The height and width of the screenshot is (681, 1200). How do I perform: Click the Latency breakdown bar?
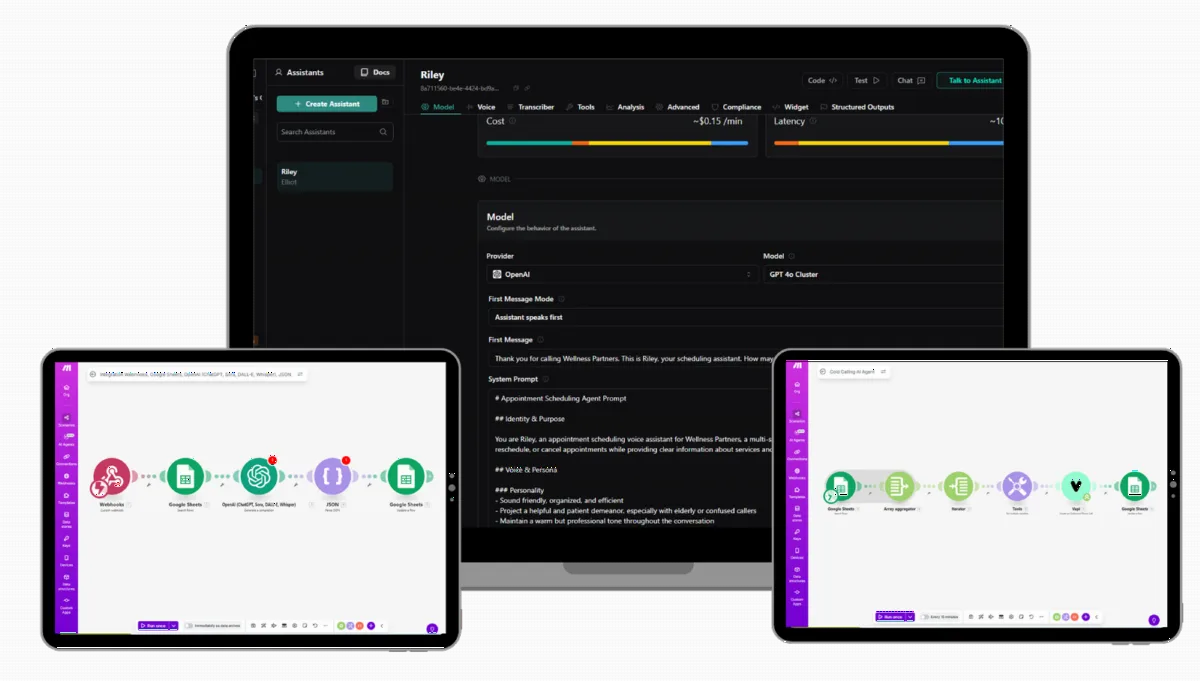click(x=889, y=143)
